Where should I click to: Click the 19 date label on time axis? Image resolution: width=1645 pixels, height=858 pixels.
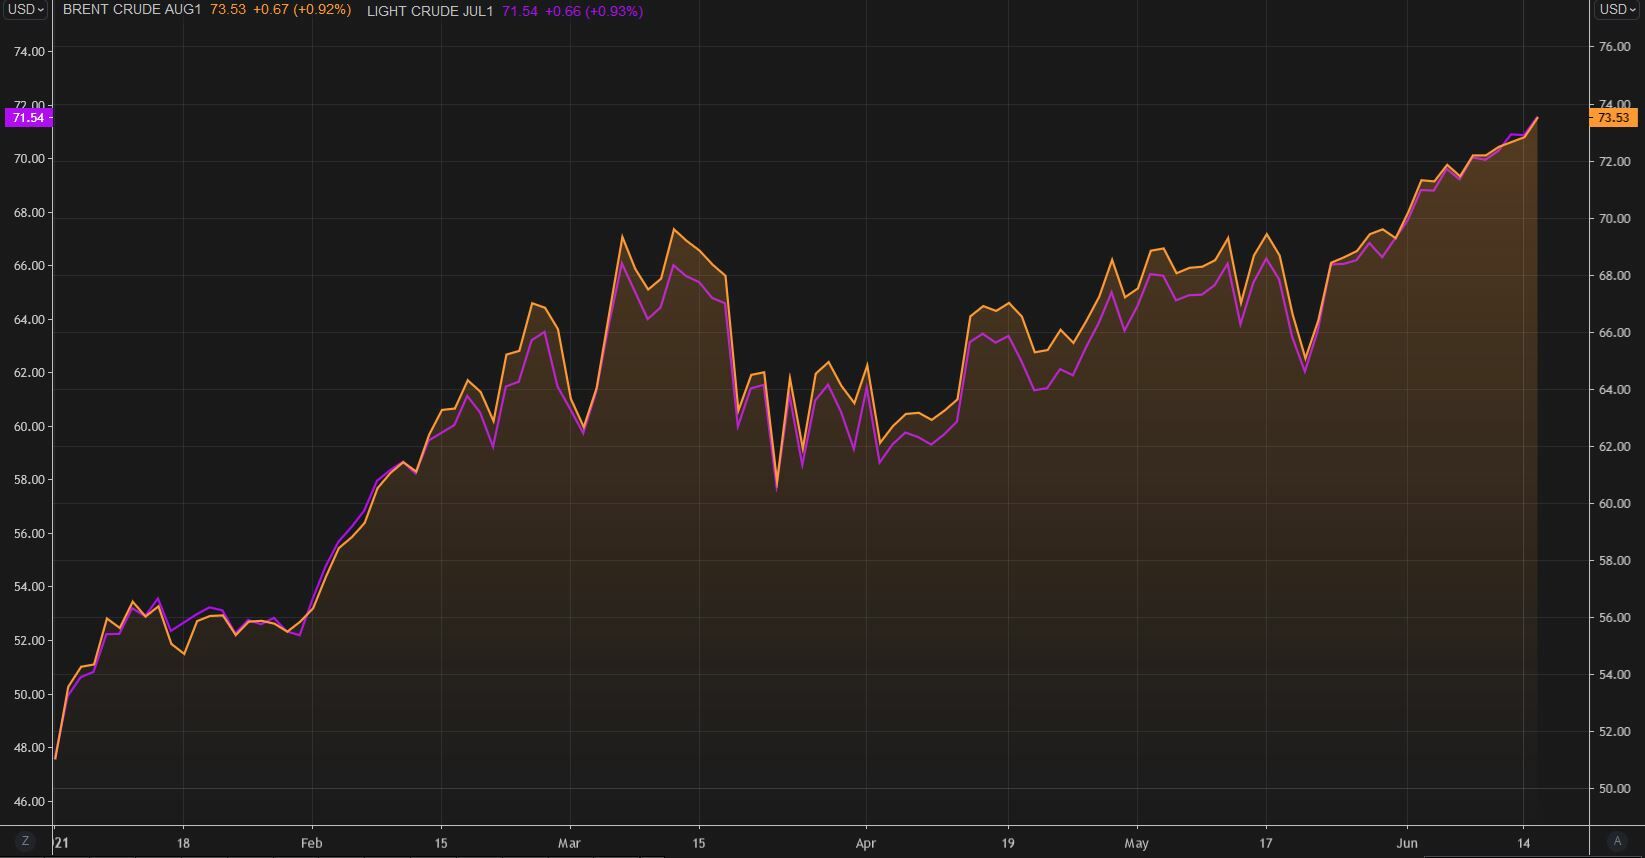1008,843
